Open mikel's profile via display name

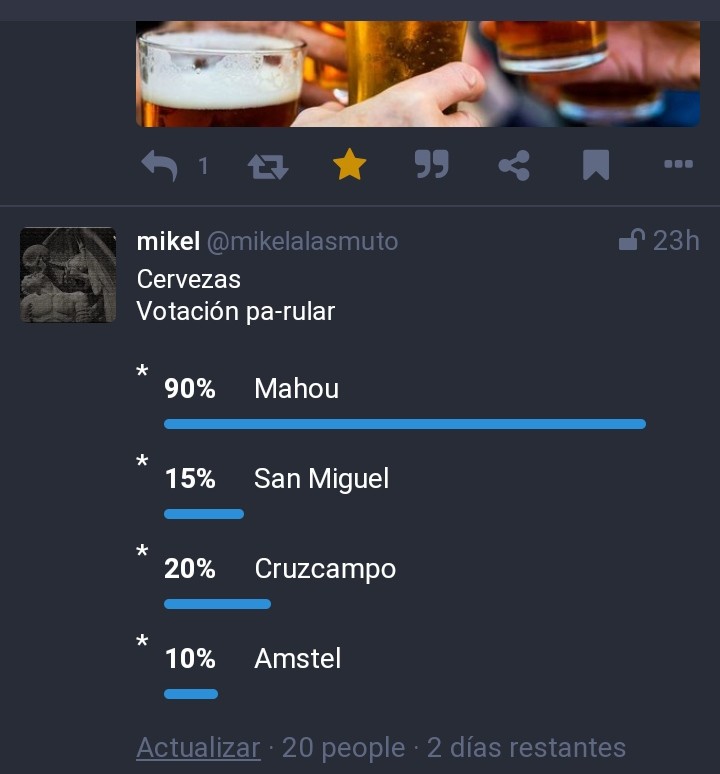(168, 241)
